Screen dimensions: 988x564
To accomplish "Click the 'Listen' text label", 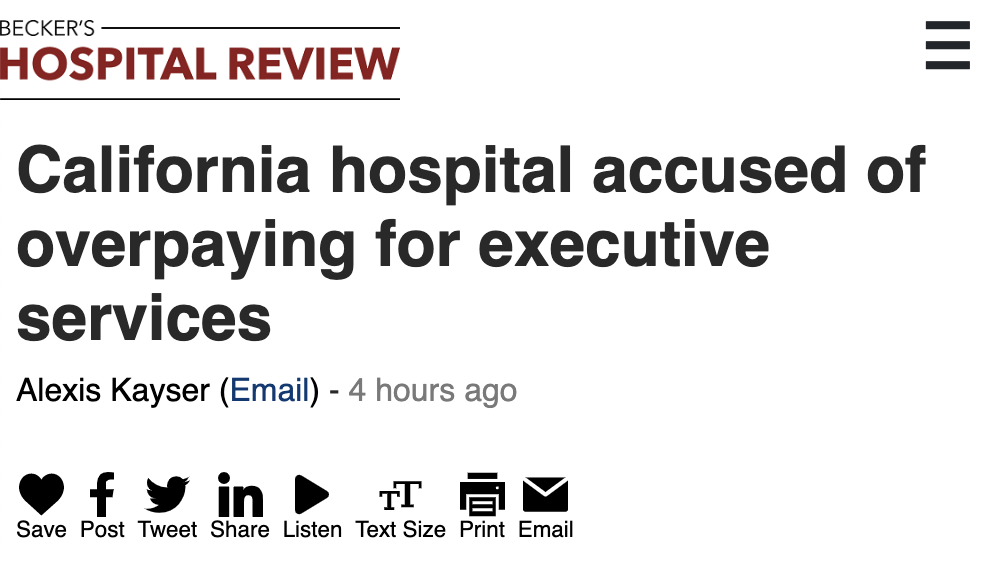I will point(312,529).
